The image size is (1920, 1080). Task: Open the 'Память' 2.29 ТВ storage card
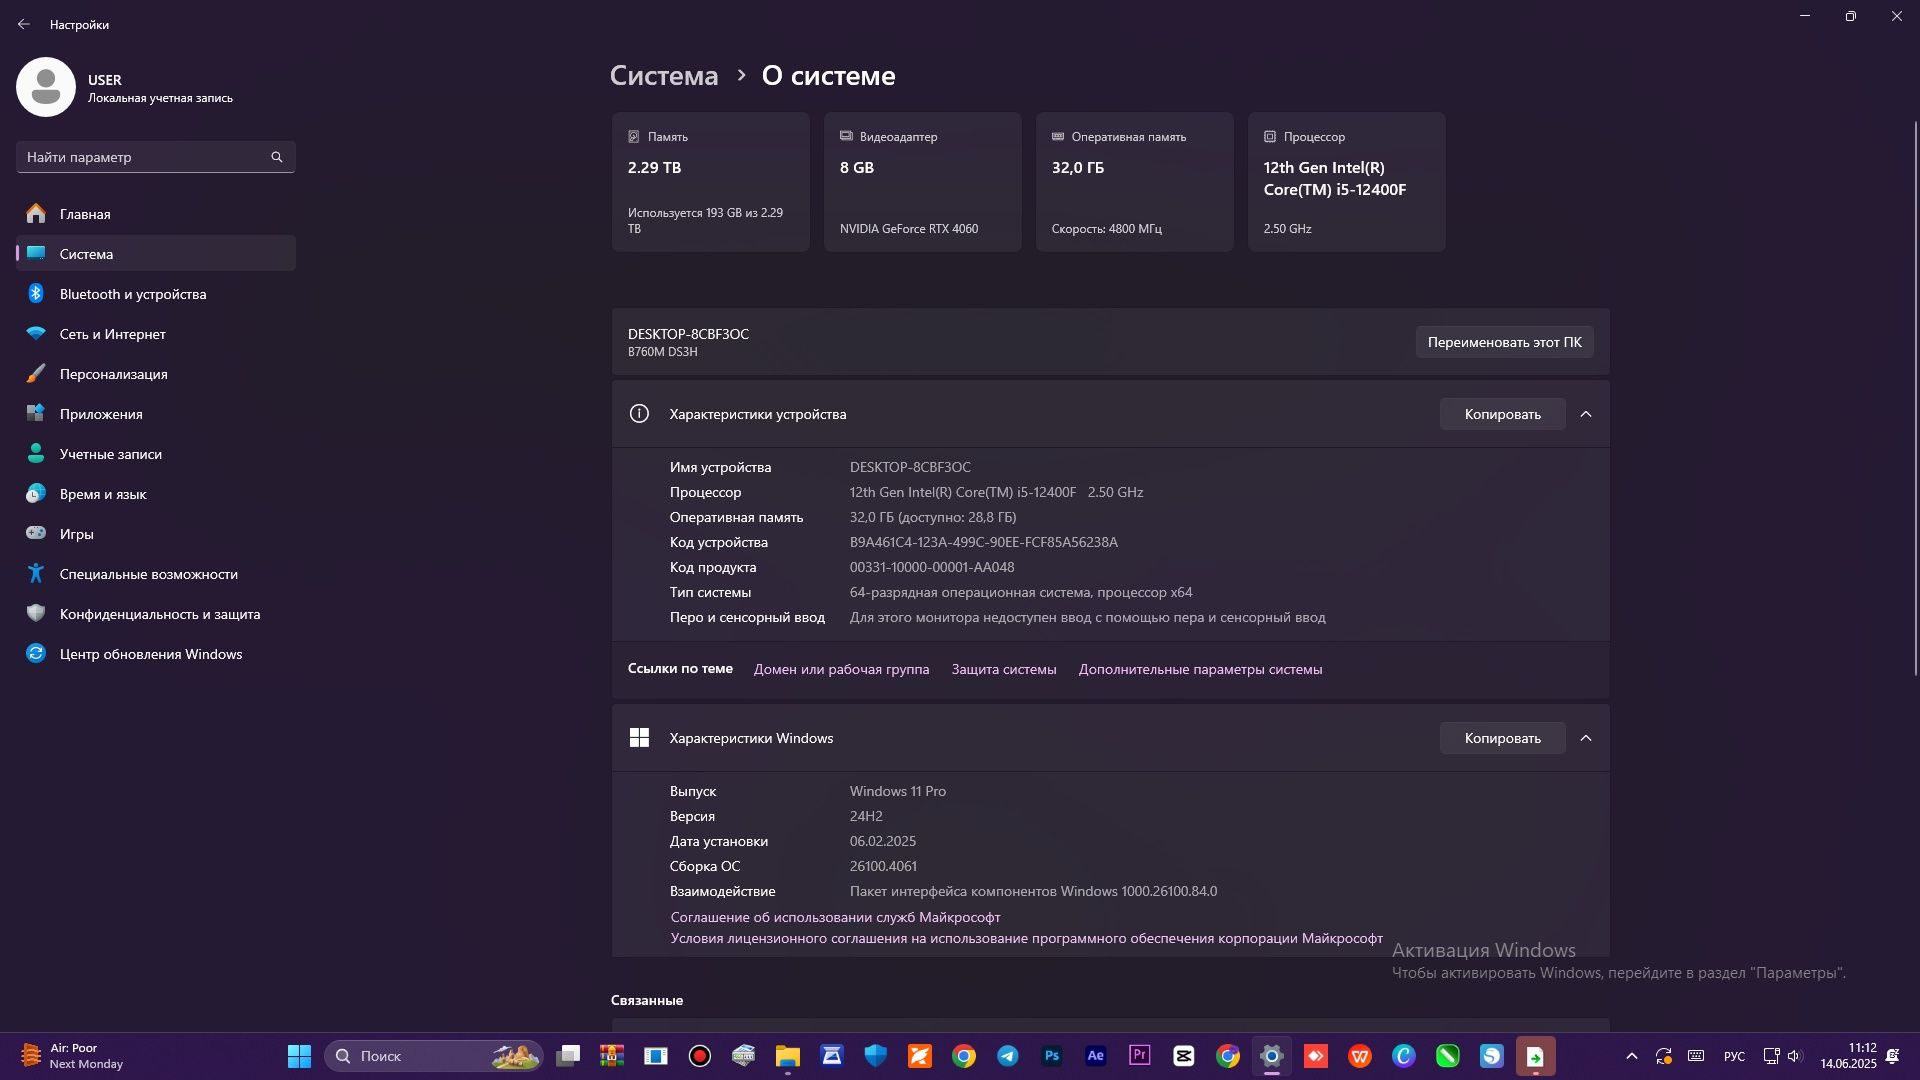711,182
